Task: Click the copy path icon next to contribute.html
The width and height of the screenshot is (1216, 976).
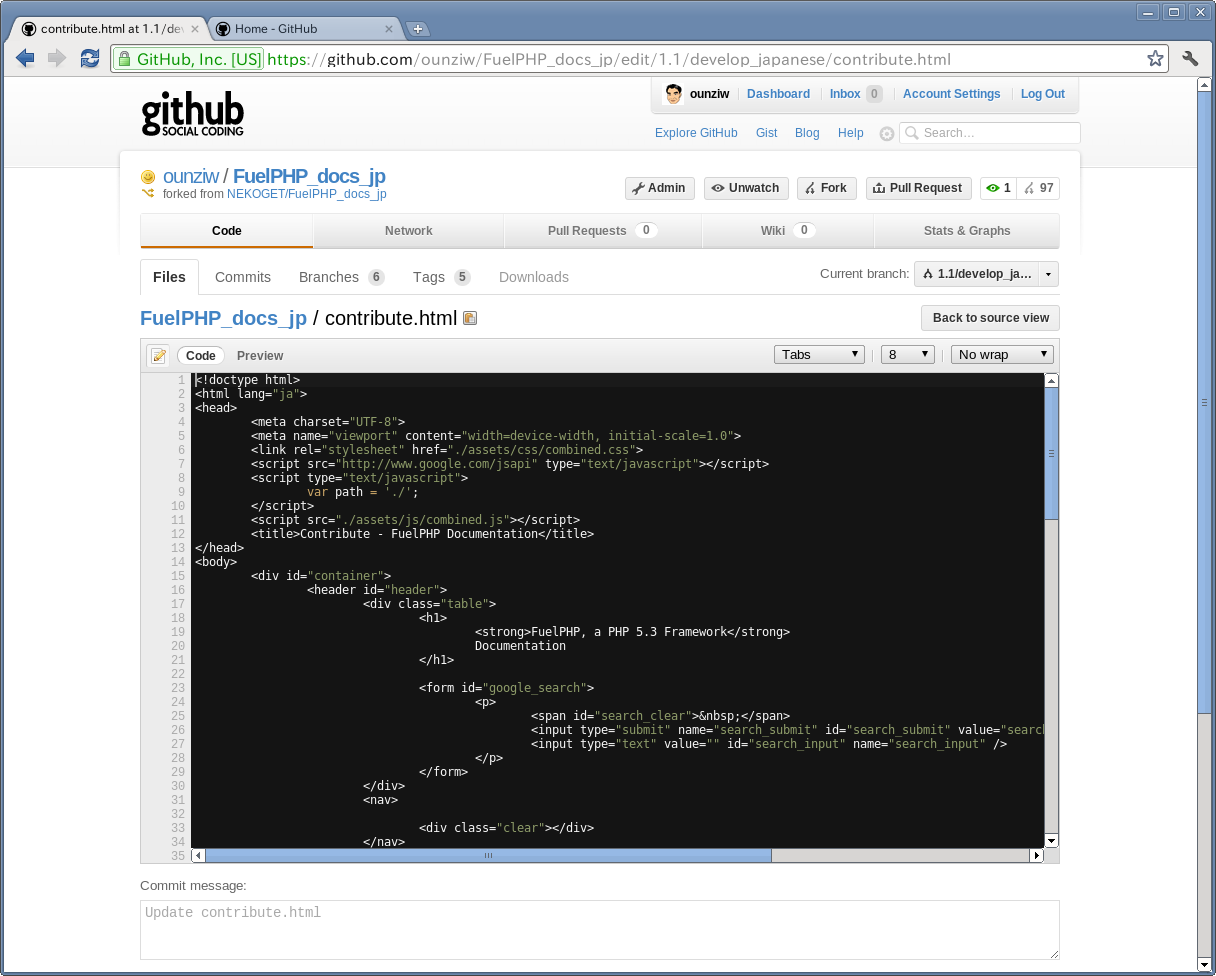Action: (470, 318)
